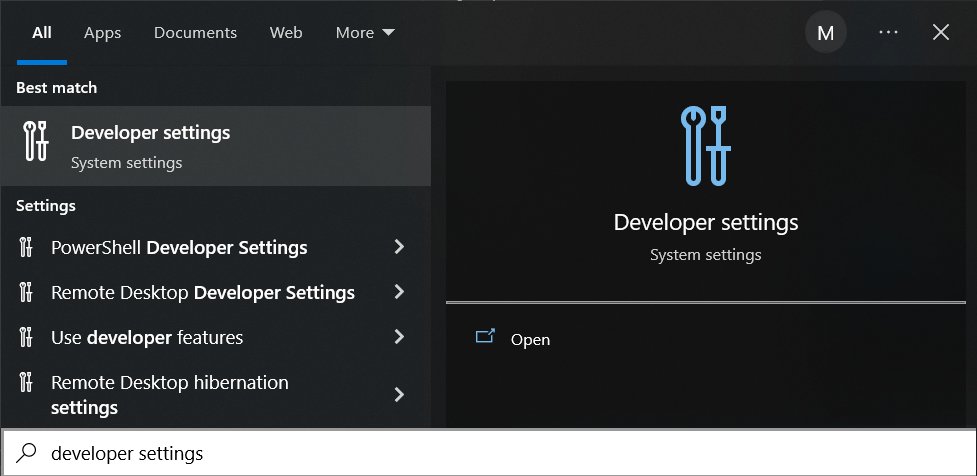This screenshot has width=977, height=476.
Task: Click Open in the preview pane
Action: pyautogui.click(x=530, y=340)
